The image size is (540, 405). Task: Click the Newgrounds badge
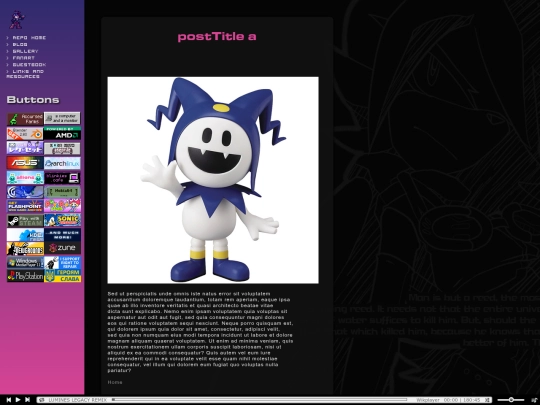(x=25, y=248)
